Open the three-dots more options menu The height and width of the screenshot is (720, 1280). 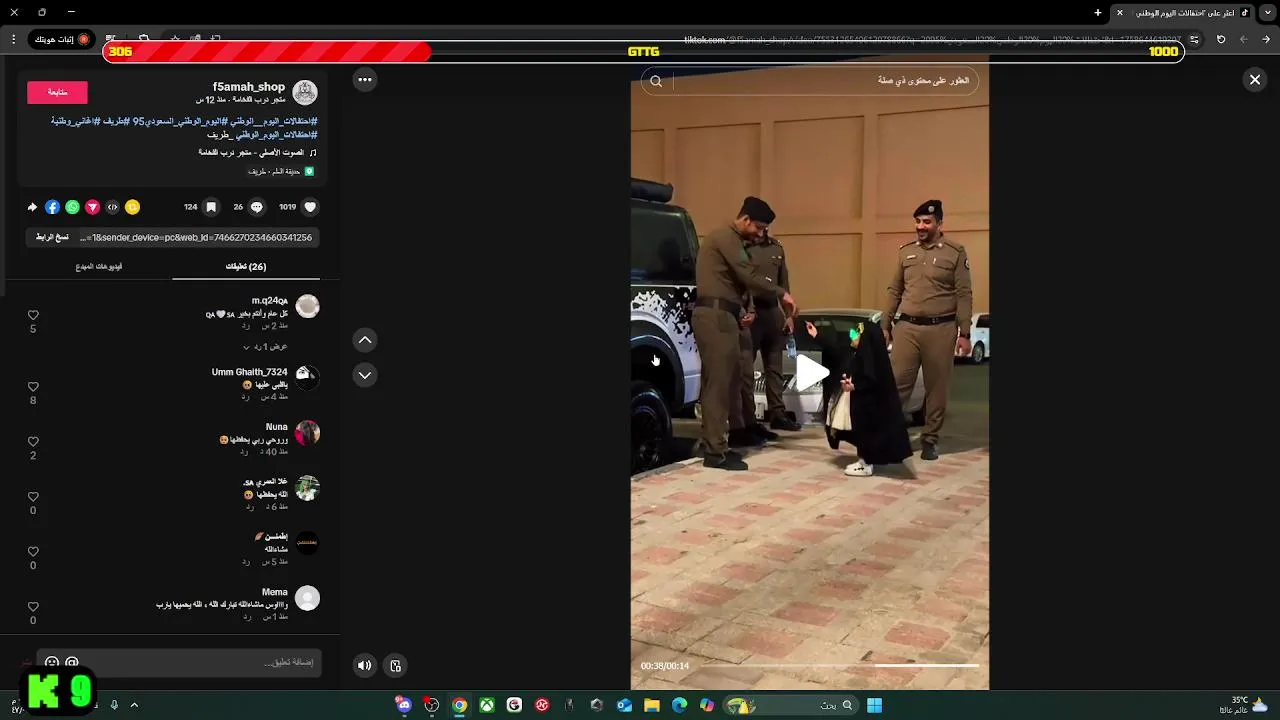click(365, 80)
